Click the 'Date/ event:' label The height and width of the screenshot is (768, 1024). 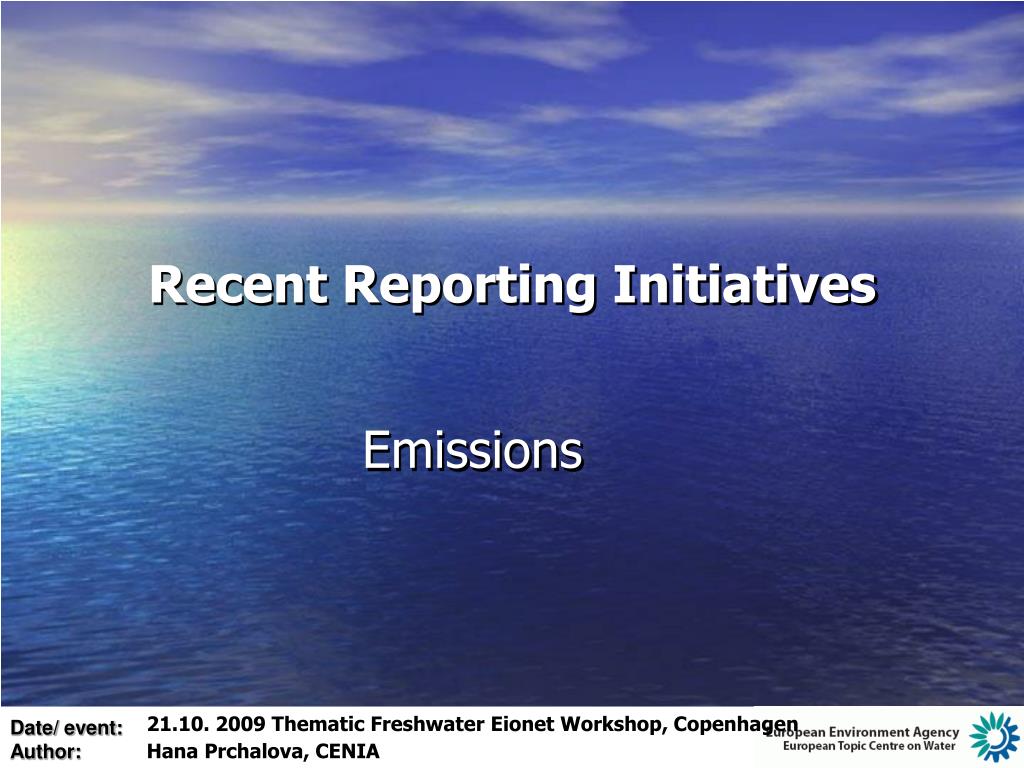point(67,728)
